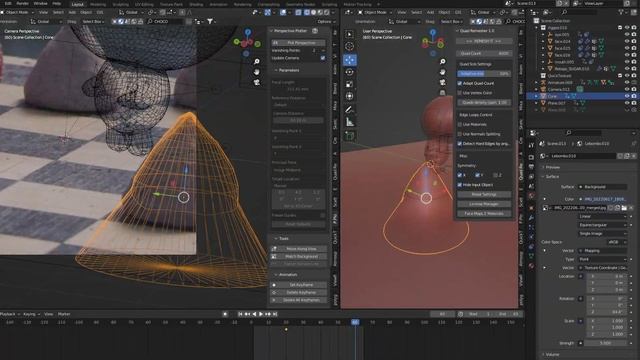
Task: Toggle Detect Hard Edges by angle checkbox
Action: 460,144
